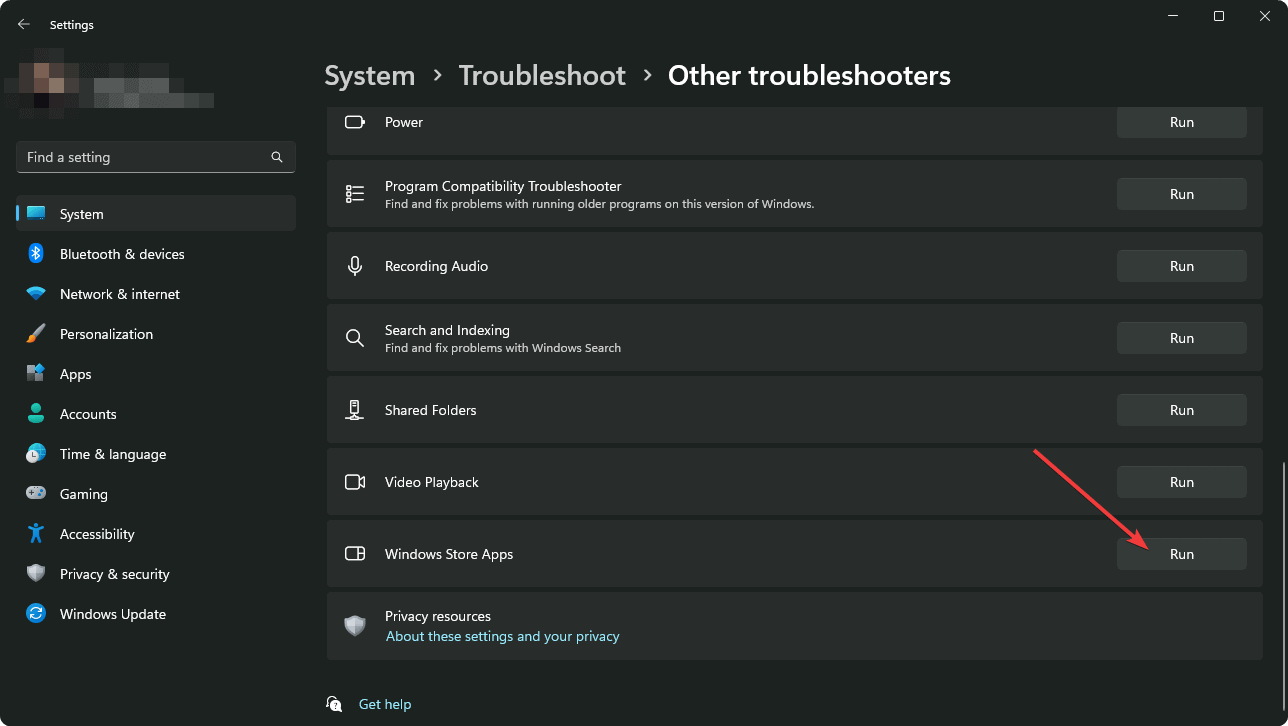Select the Gaming controller sidebar icon
Viewport: 1288px width, 726px height.
tap(36, 493)
